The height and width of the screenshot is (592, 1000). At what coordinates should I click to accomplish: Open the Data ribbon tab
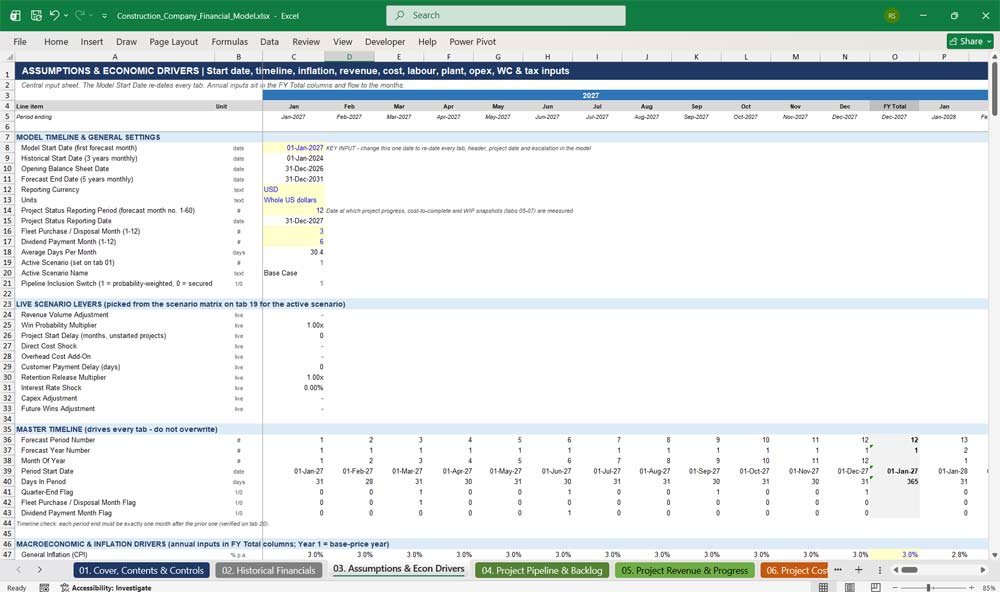point(269,41)
